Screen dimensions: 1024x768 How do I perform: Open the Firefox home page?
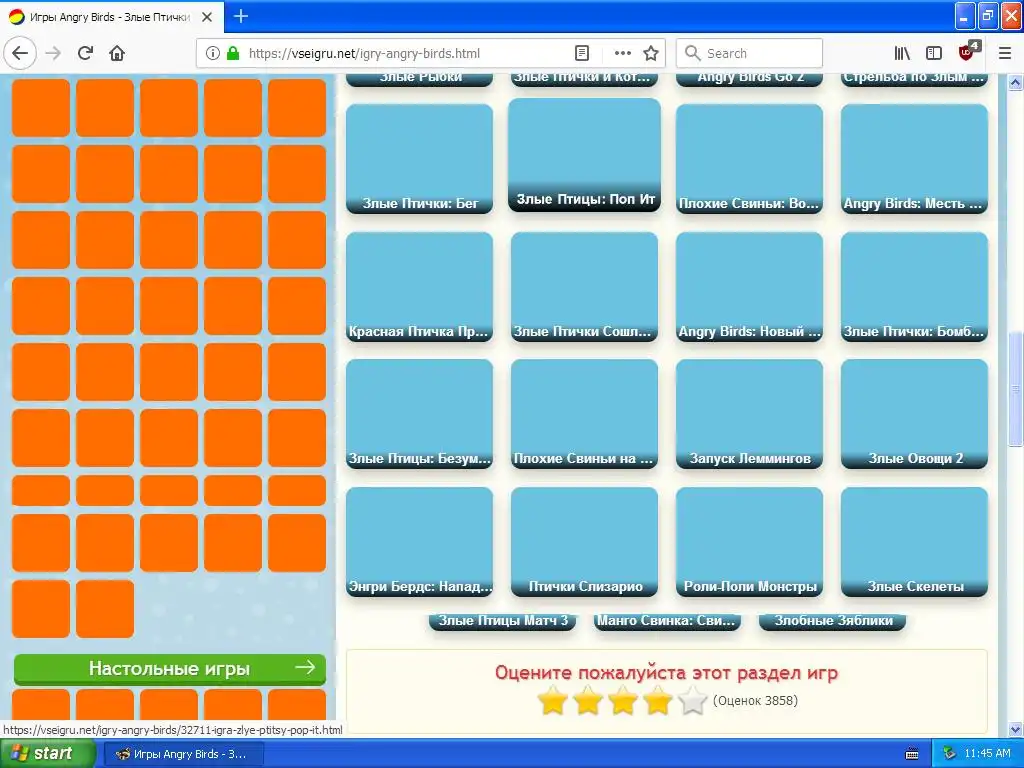pos(117,53)
